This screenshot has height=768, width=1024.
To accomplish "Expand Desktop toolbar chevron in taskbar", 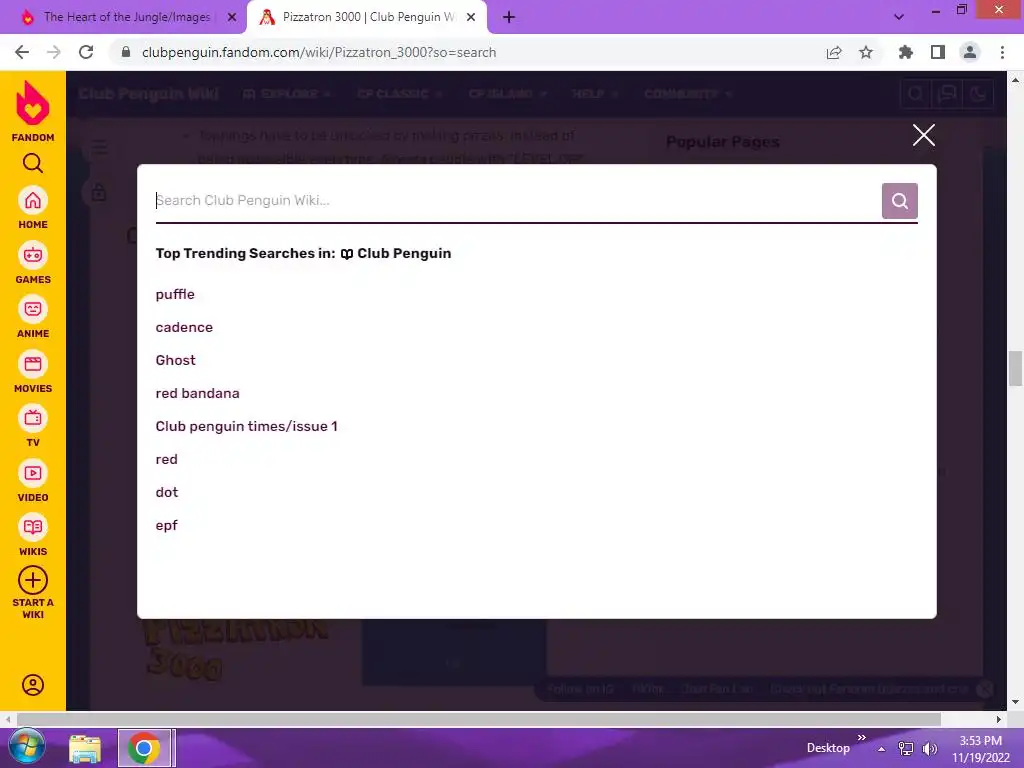I will click(861, 737).
